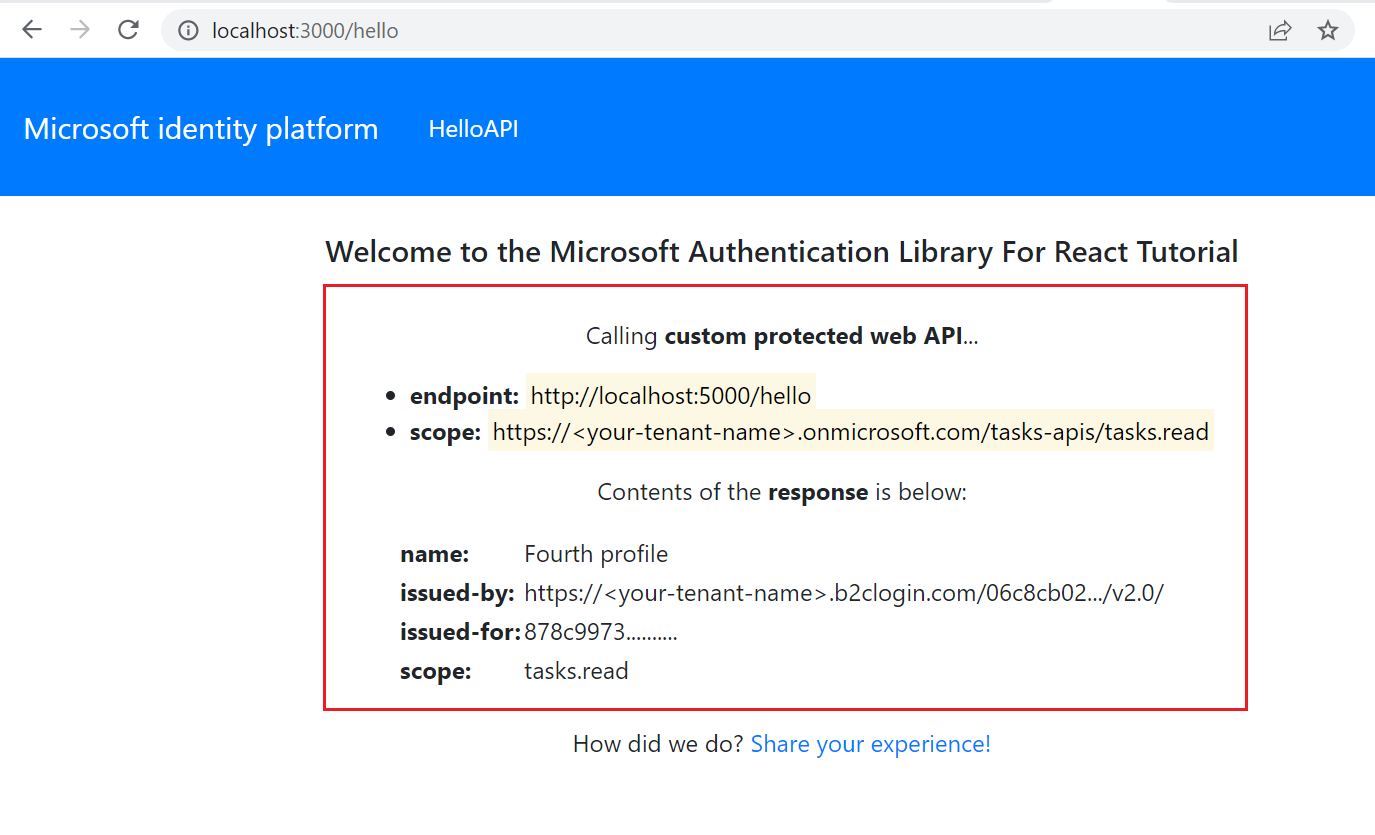Bookmark this page with the star icon

[x=1328, y=31]
